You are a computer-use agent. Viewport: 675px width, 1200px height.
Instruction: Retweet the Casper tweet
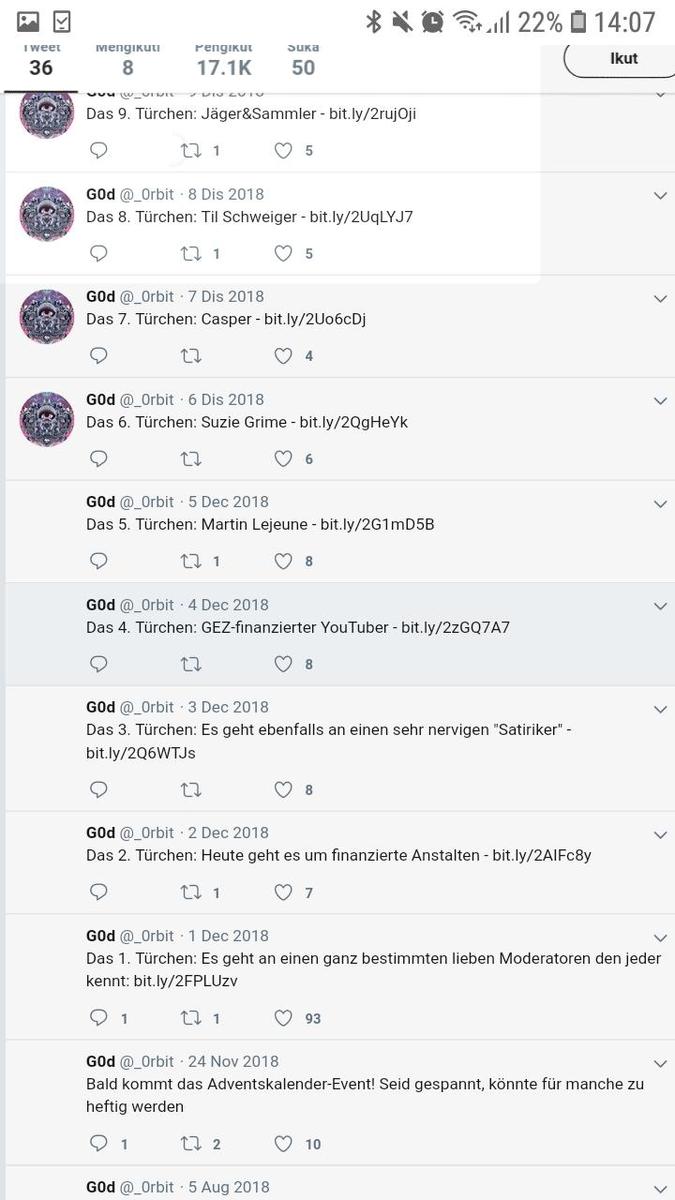click(190, 356)
